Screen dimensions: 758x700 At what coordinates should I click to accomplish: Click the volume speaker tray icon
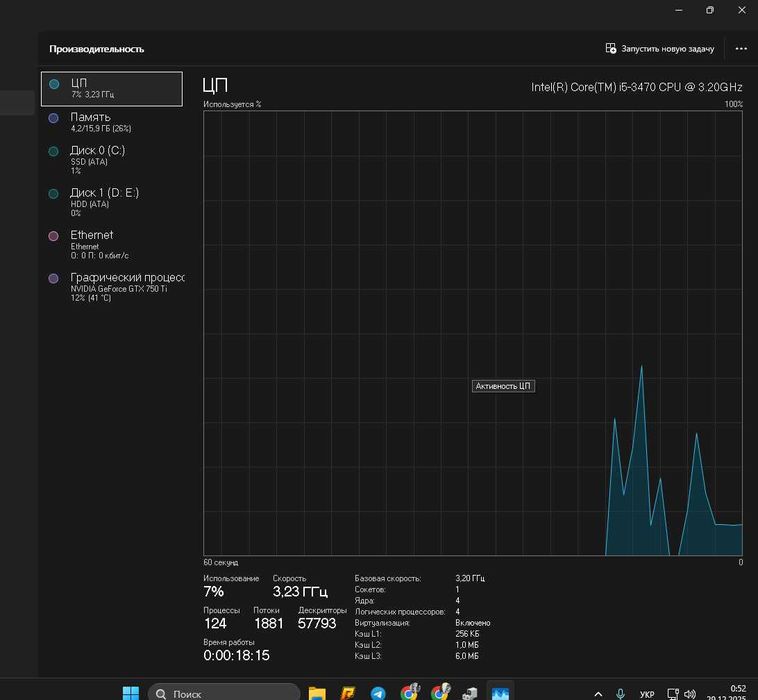[690, 694]
